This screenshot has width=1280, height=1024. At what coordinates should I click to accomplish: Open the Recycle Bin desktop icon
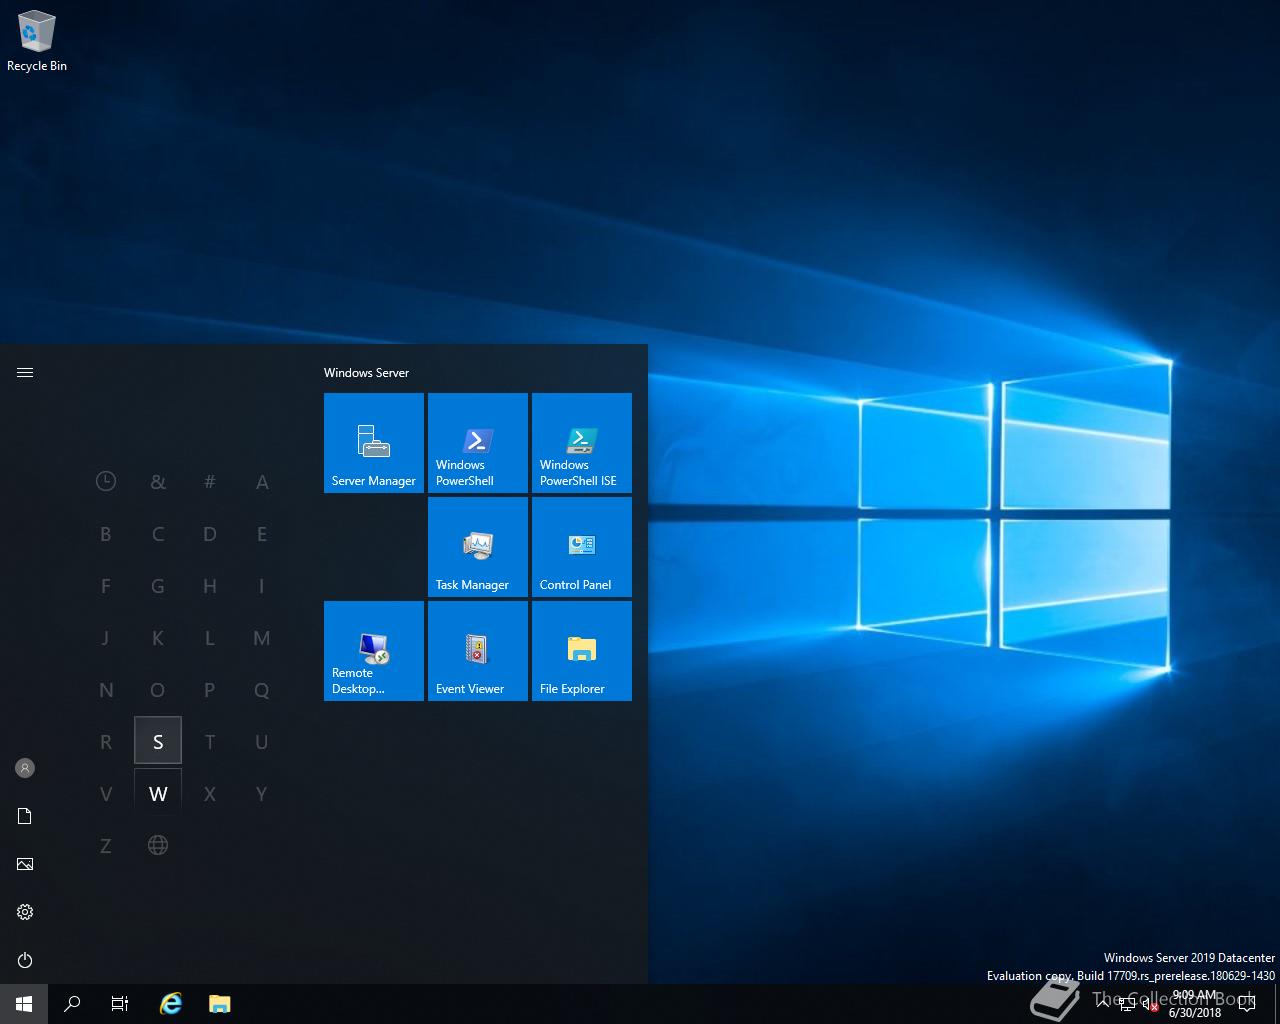(x=37, y=41)
